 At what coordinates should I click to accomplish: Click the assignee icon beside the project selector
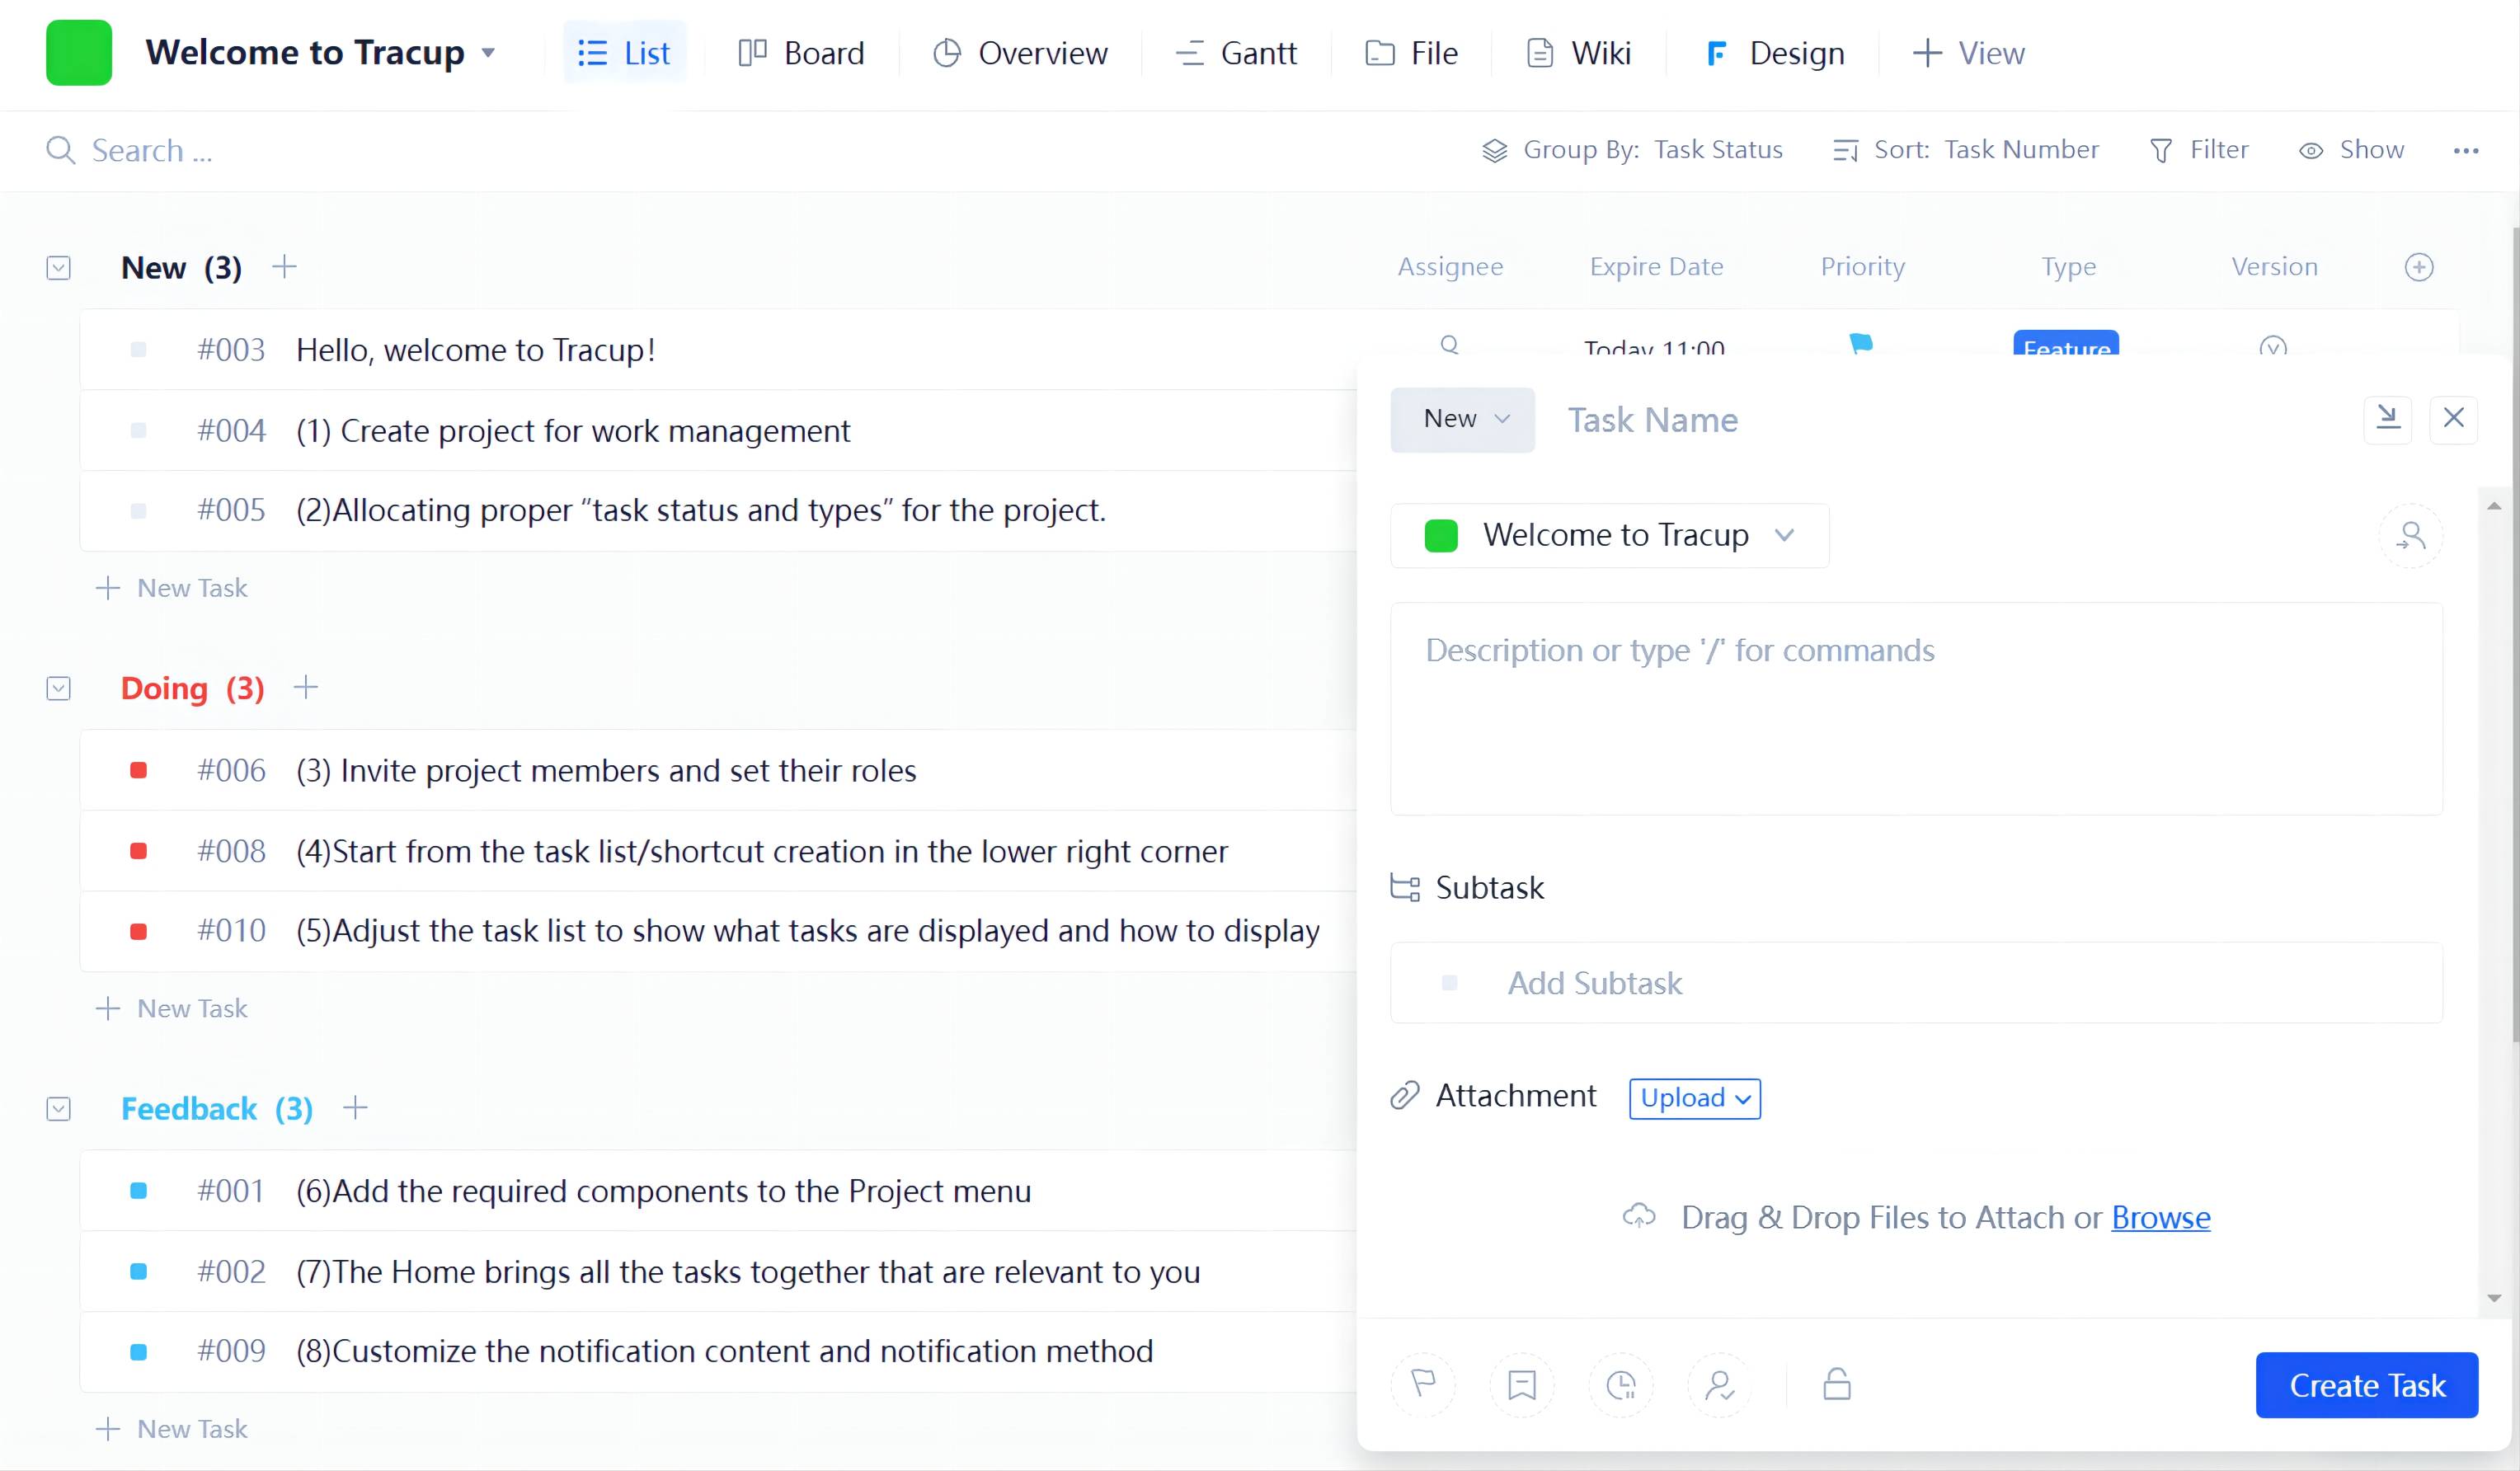point(2410,536)
